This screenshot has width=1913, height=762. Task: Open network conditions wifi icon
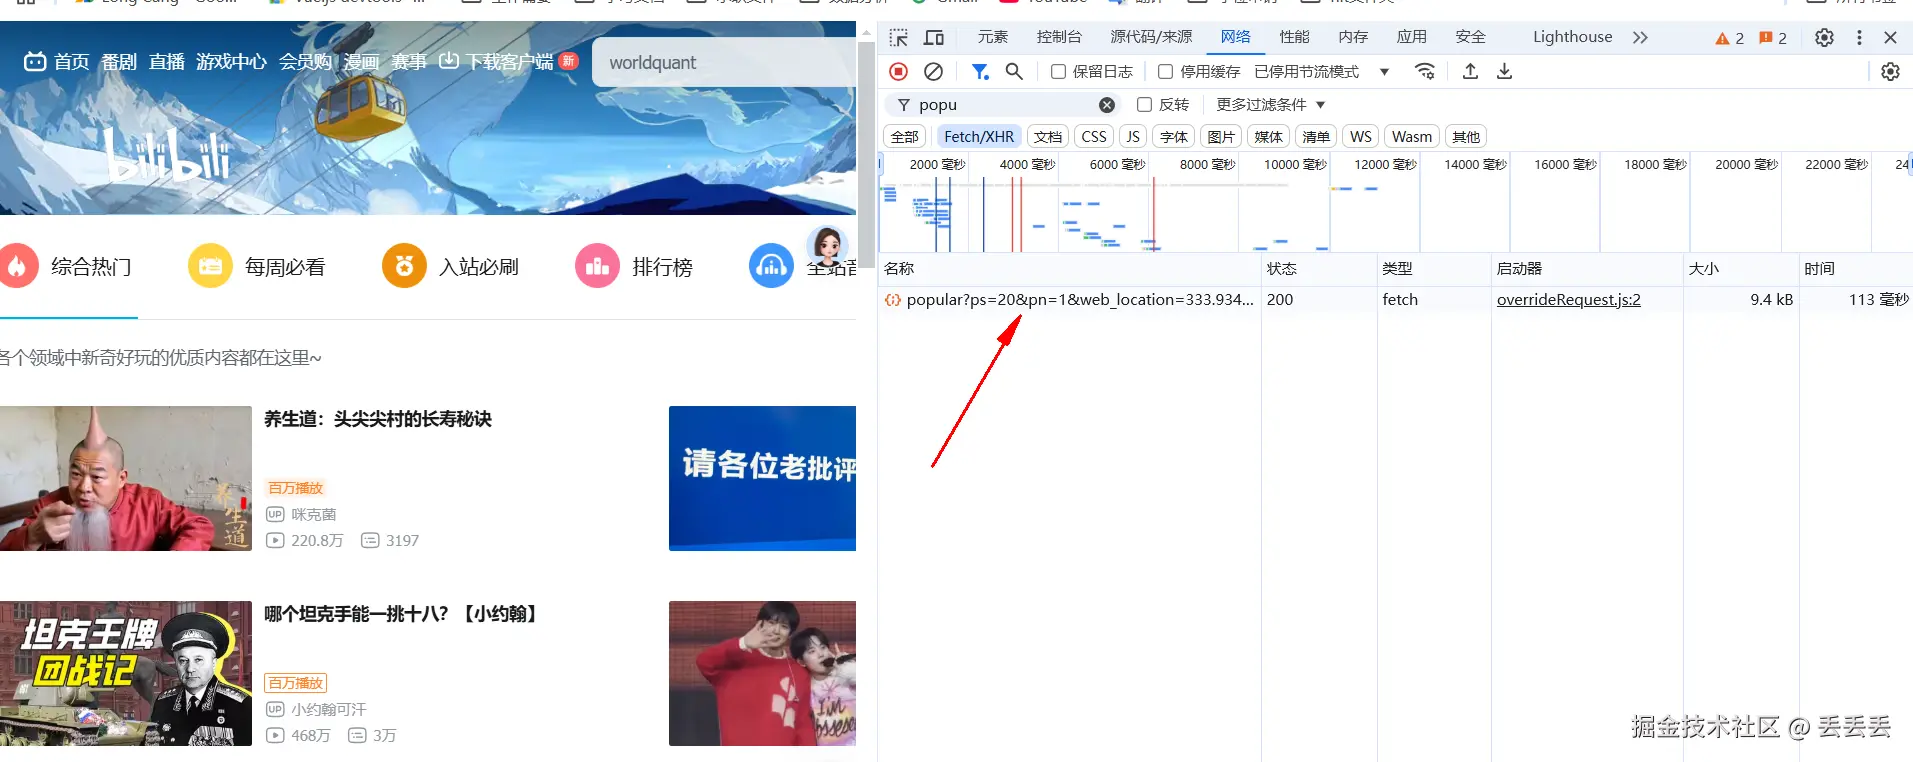tap(1425, 71)
